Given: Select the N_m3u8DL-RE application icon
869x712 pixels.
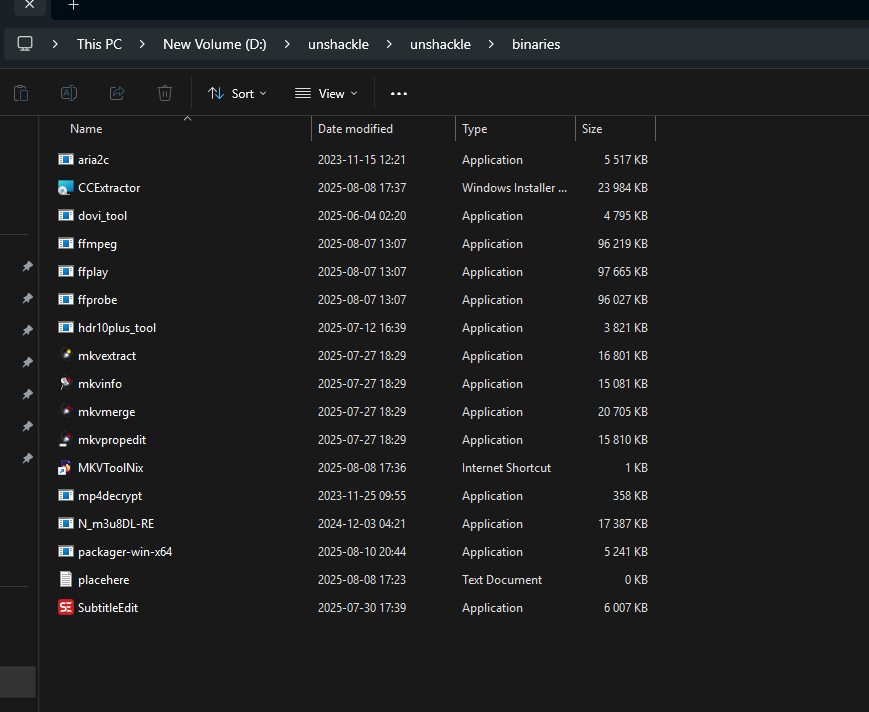Looking at the screenshot, I should click(x=66, y=523).
